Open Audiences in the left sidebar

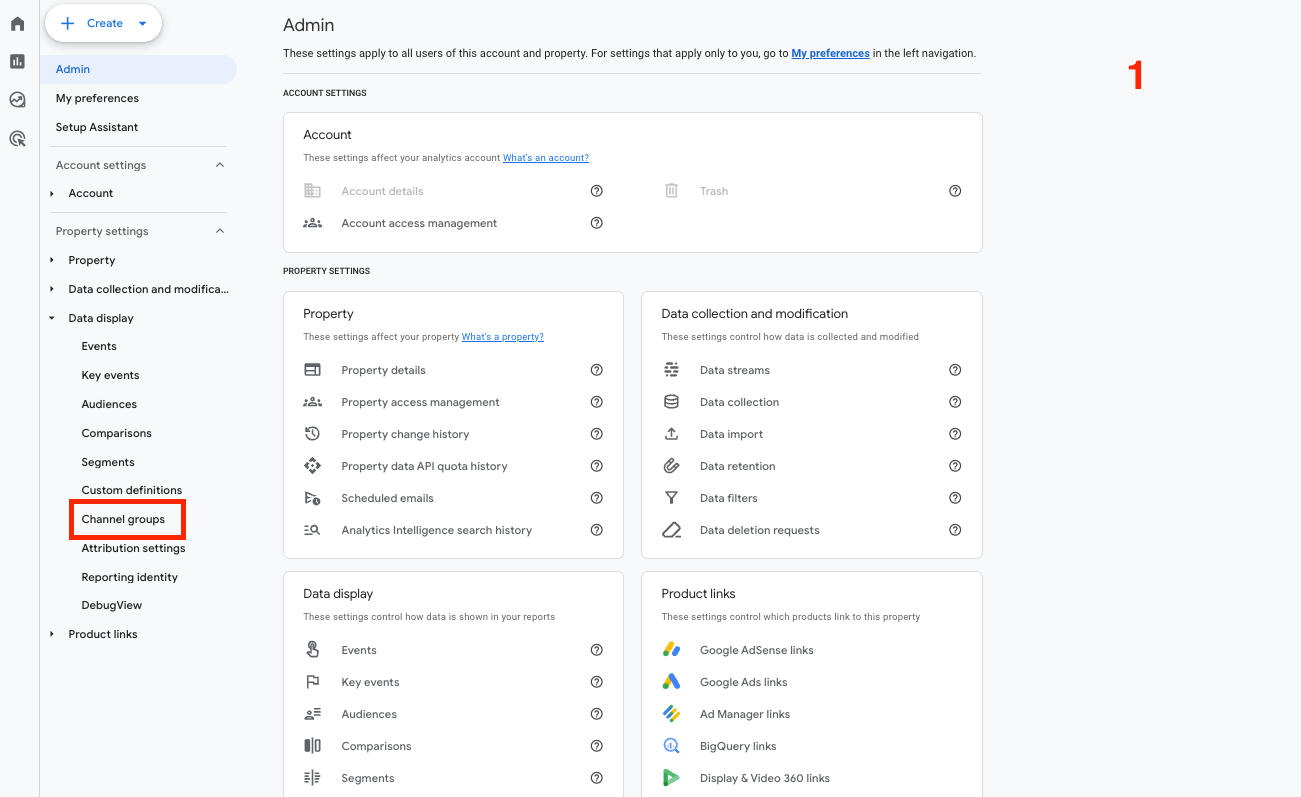click(109, 404)
